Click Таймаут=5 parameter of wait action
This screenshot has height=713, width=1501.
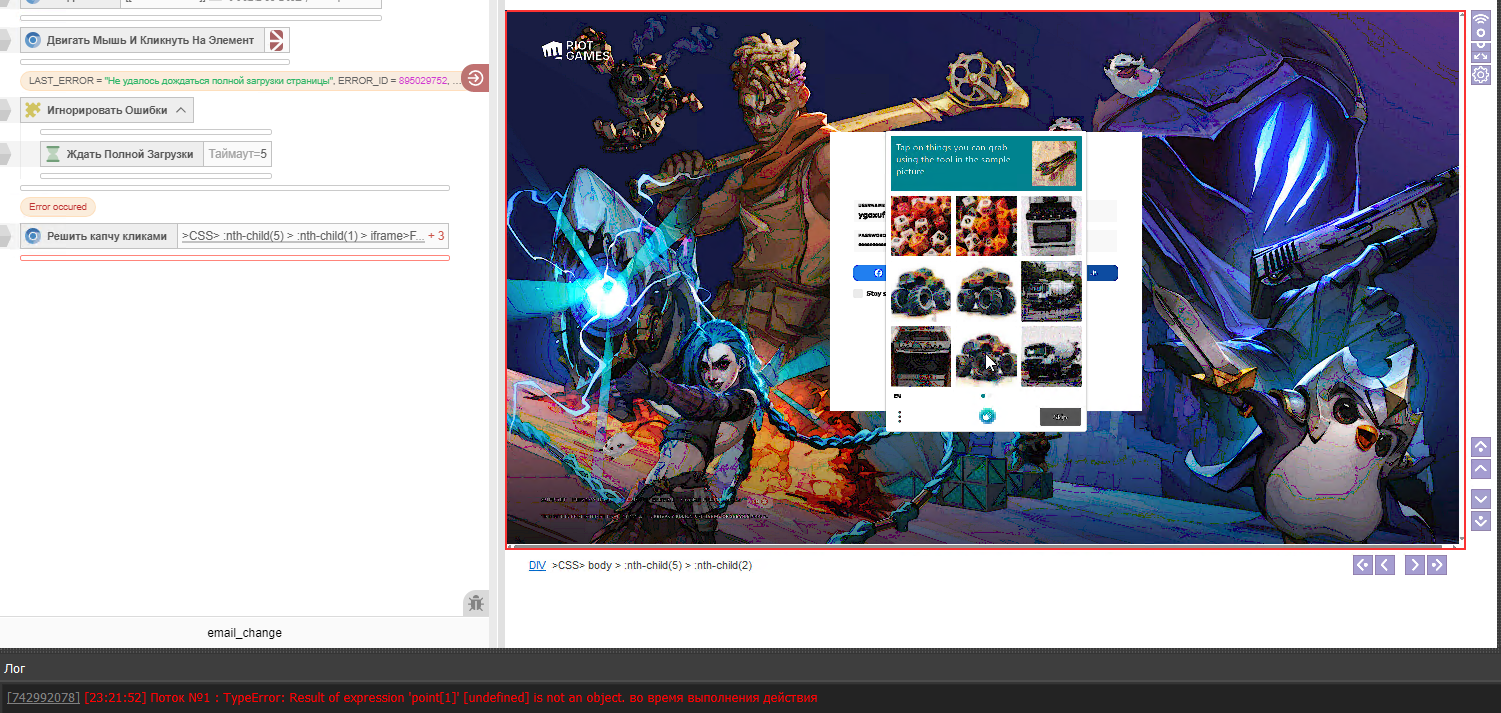click(x=237, y=154)
